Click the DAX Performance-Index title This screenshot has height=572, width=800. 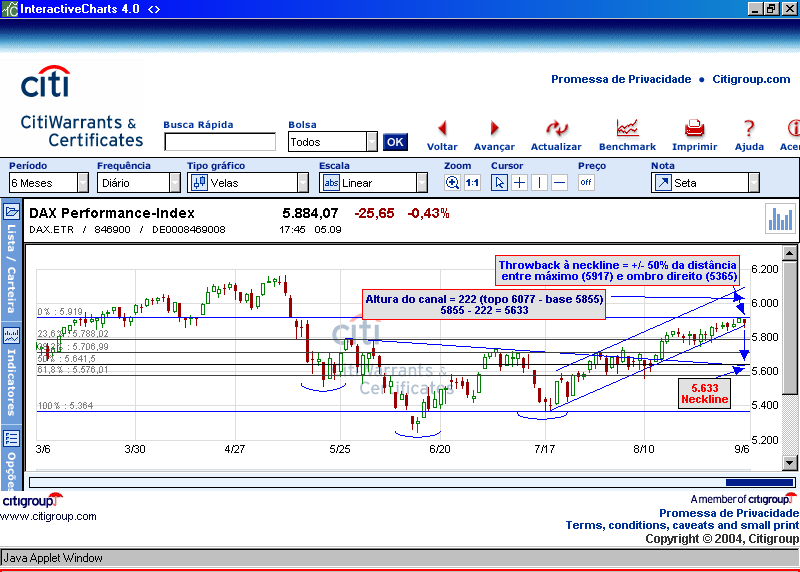112,213
